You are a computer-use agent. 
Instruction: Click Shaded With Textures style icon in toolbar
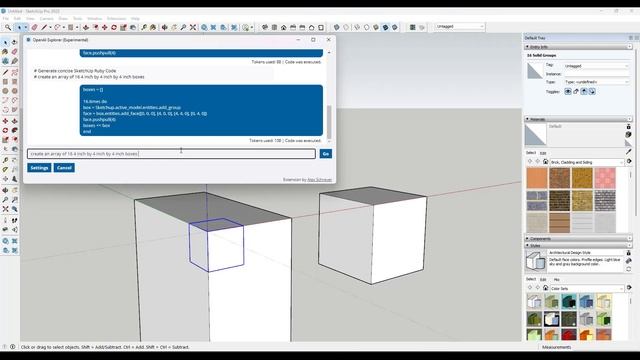(x=385, y=27)
